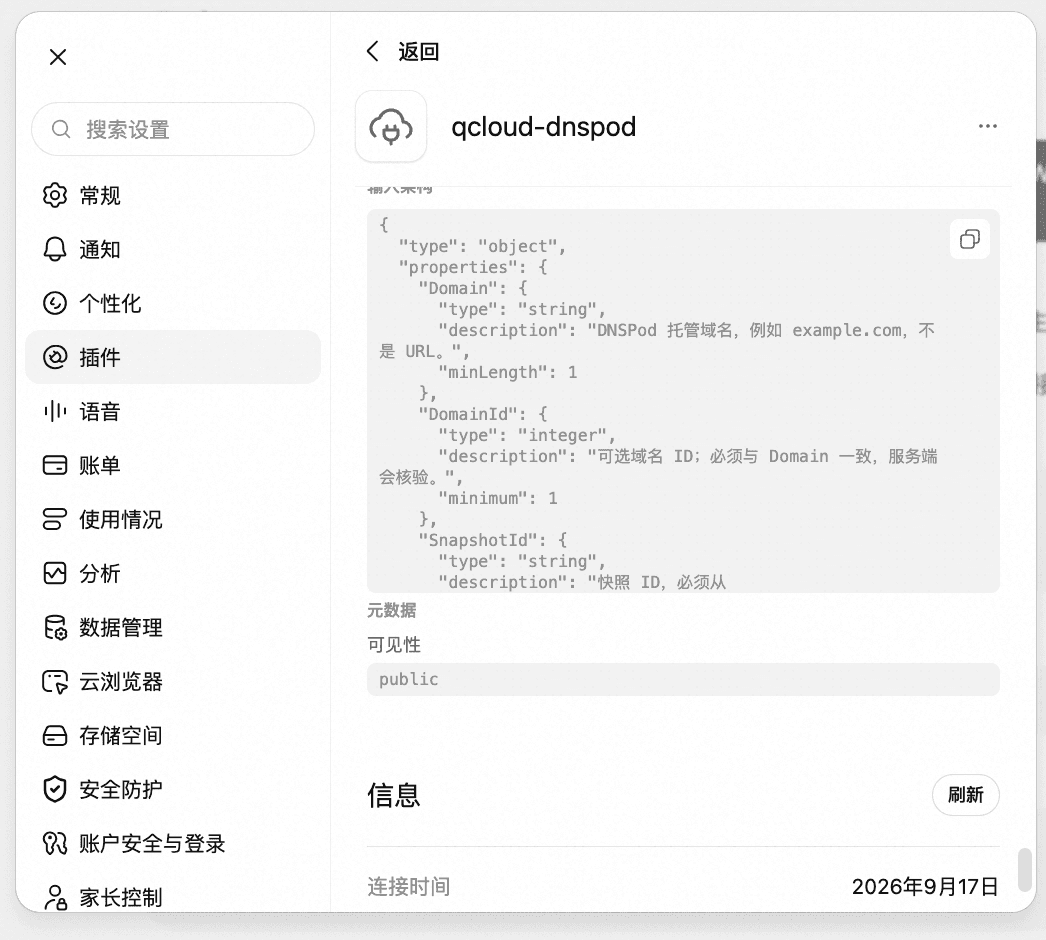Click the 分析 chart icon

click(x=55, y=573)
